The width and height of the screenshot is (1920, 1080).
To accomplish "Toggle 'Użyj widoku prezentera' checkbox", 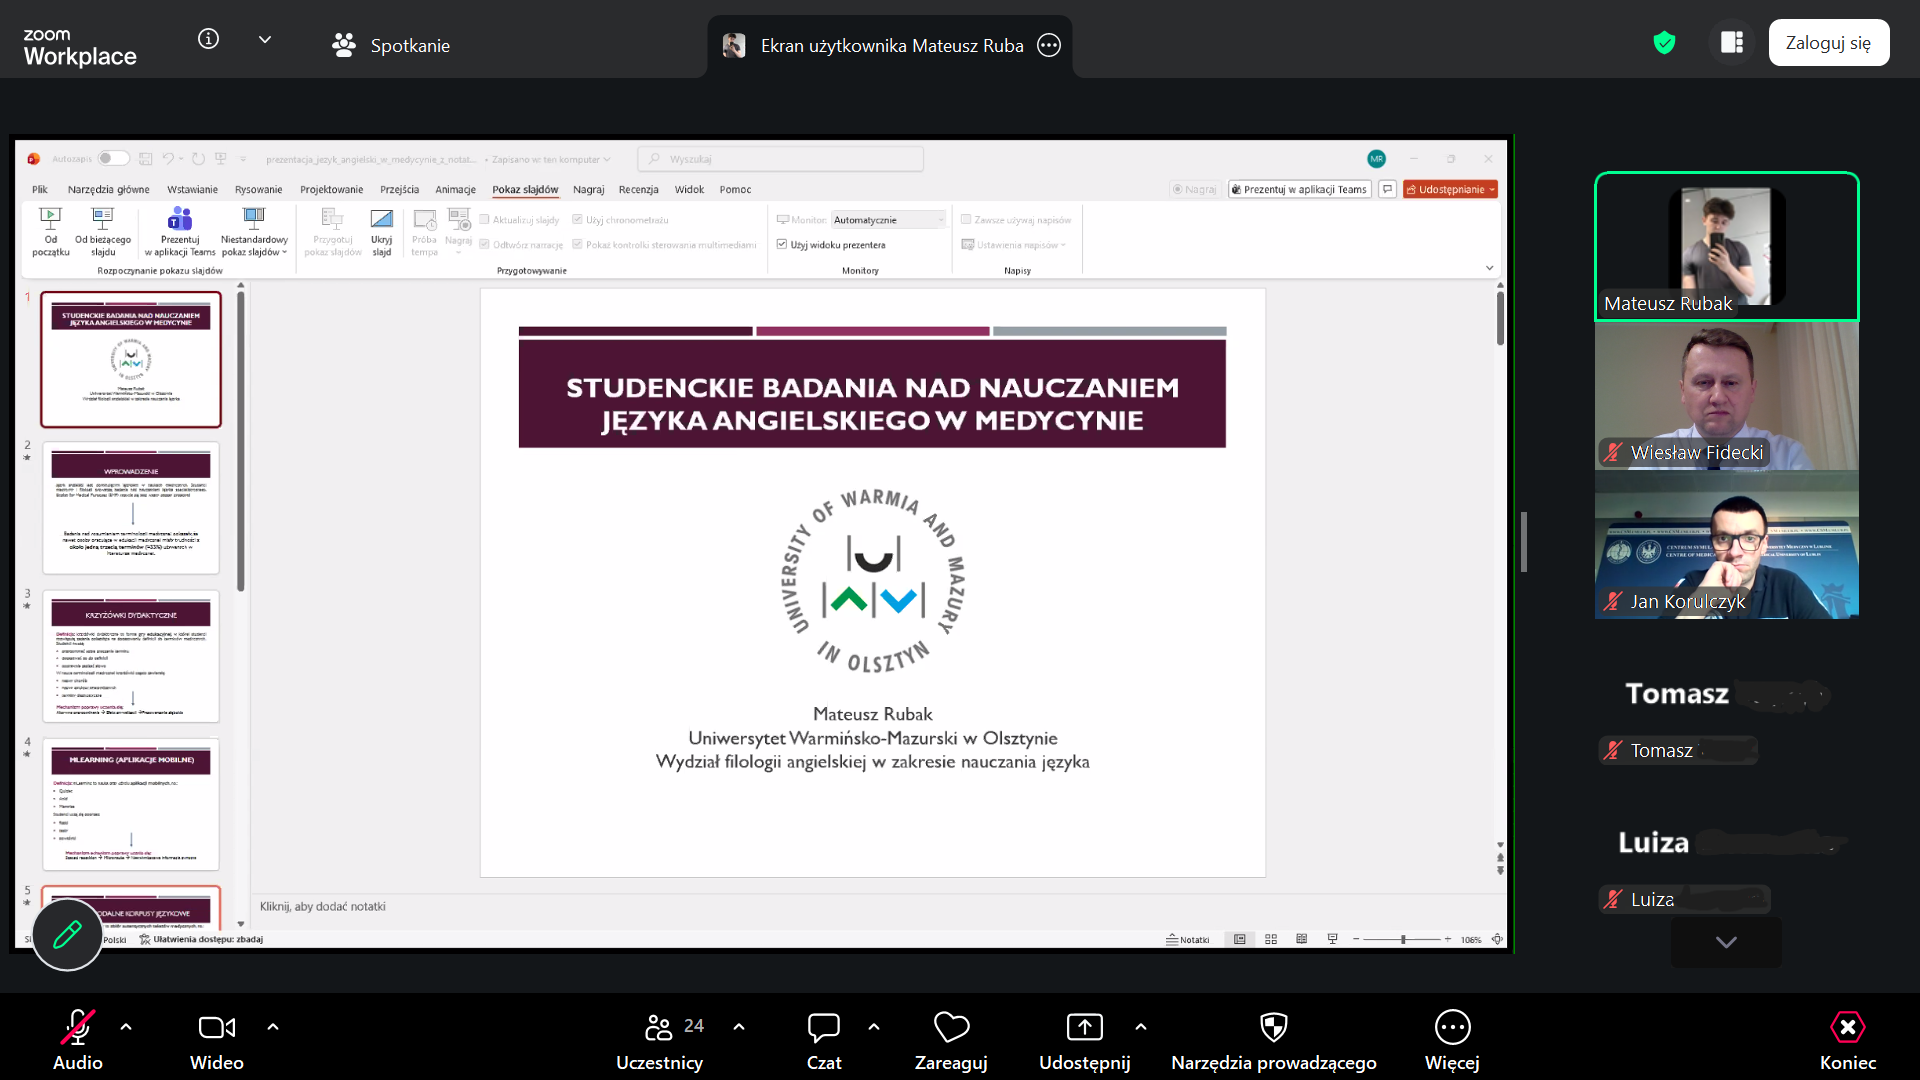I will coord(782,245).
